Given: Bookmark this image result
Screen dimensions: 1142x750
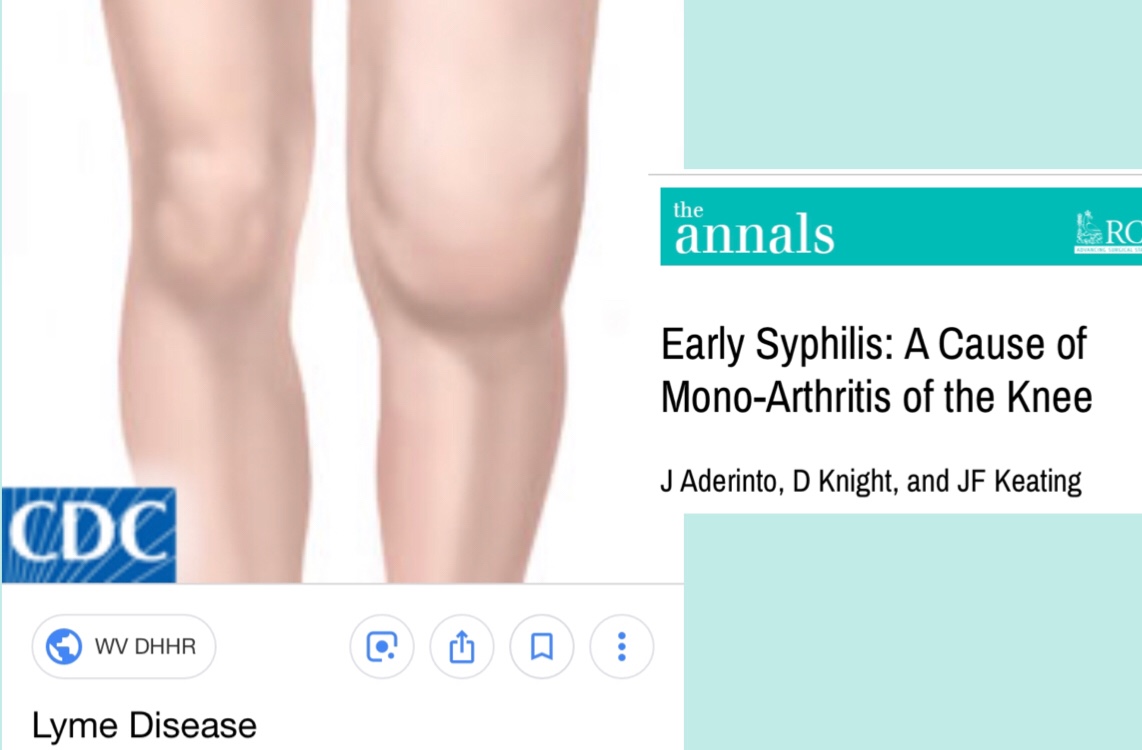Looking at the screenshot, I should [x=542, y=647].
